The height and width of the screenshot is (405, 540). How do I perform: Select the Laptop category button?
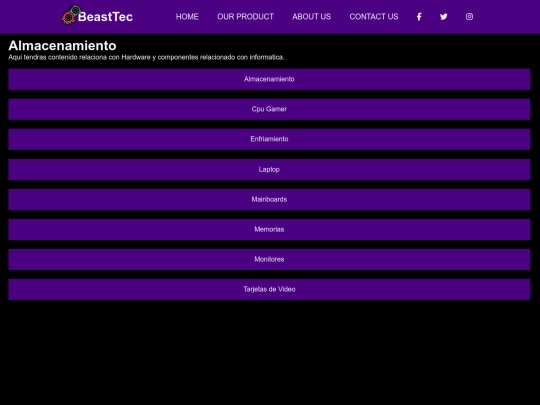coord(269,169)
